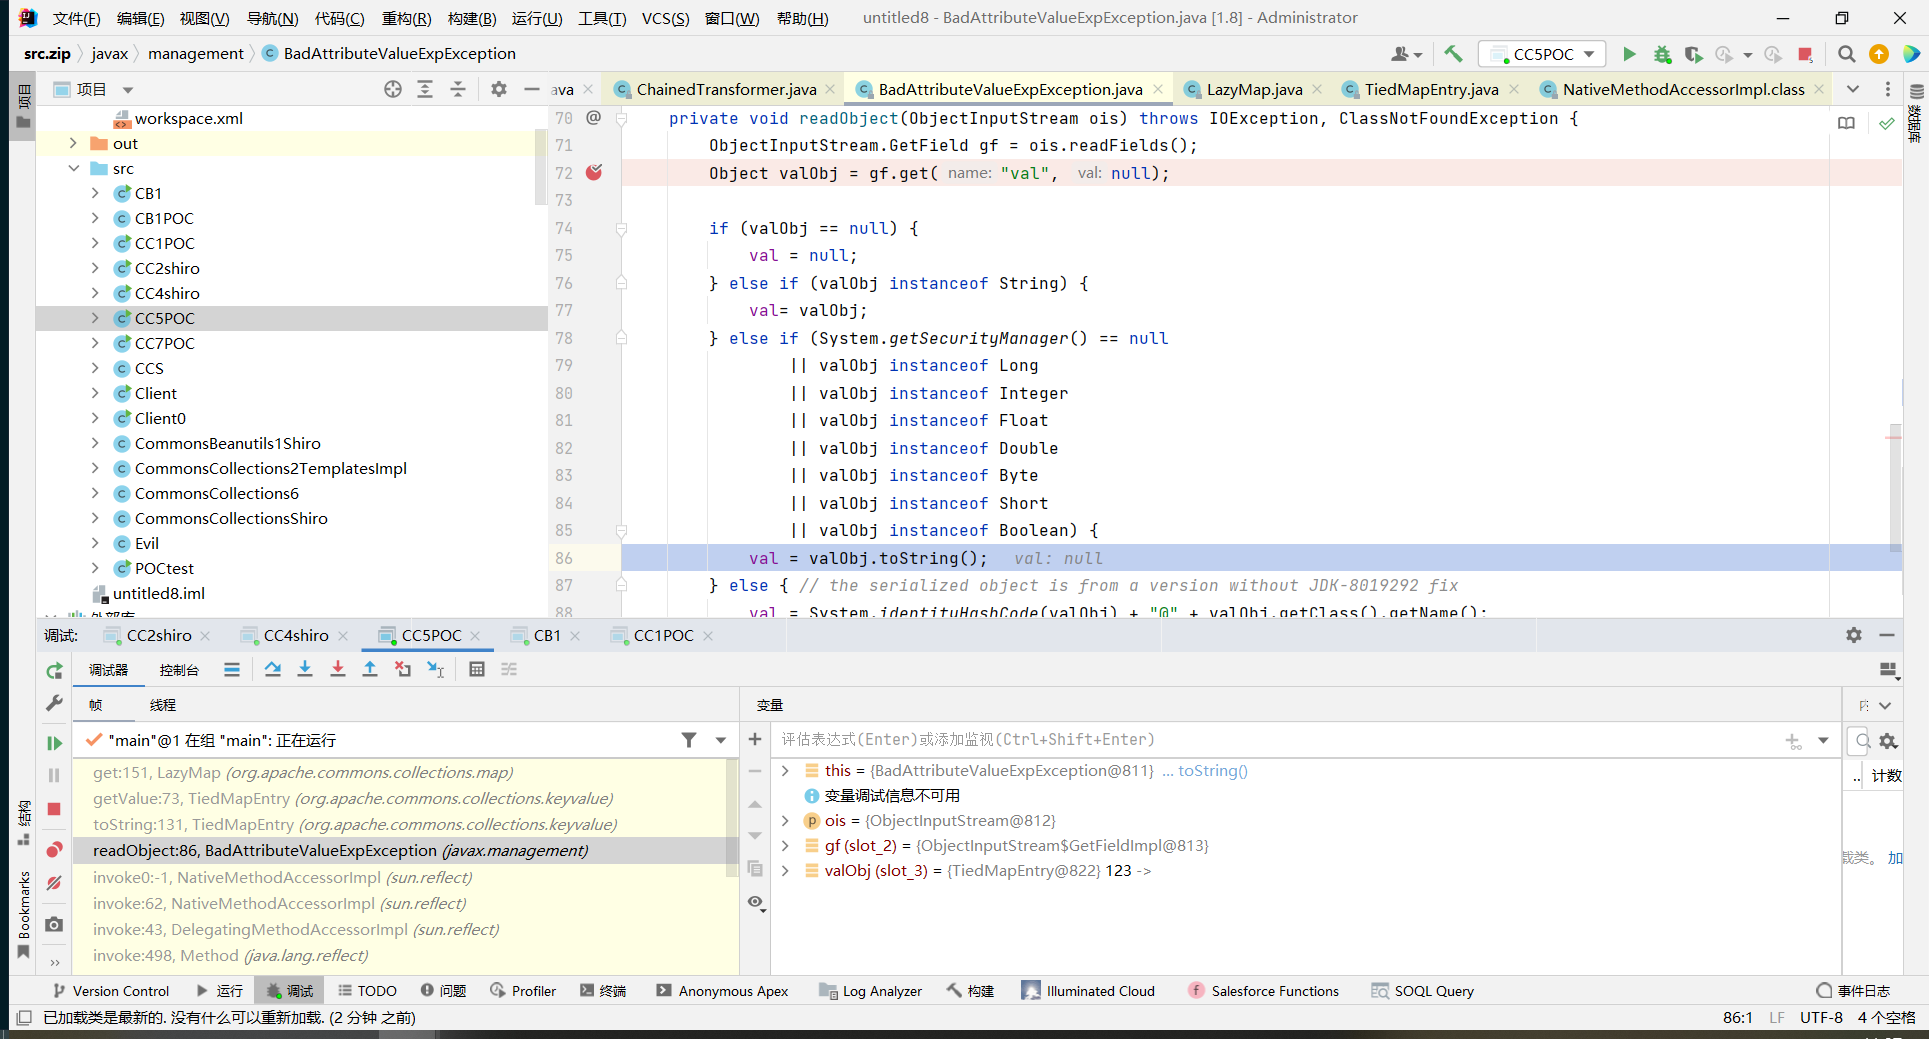Step over in the debugger toolbar
This screenshot has height=1039, width=1929.
(273, 669)
